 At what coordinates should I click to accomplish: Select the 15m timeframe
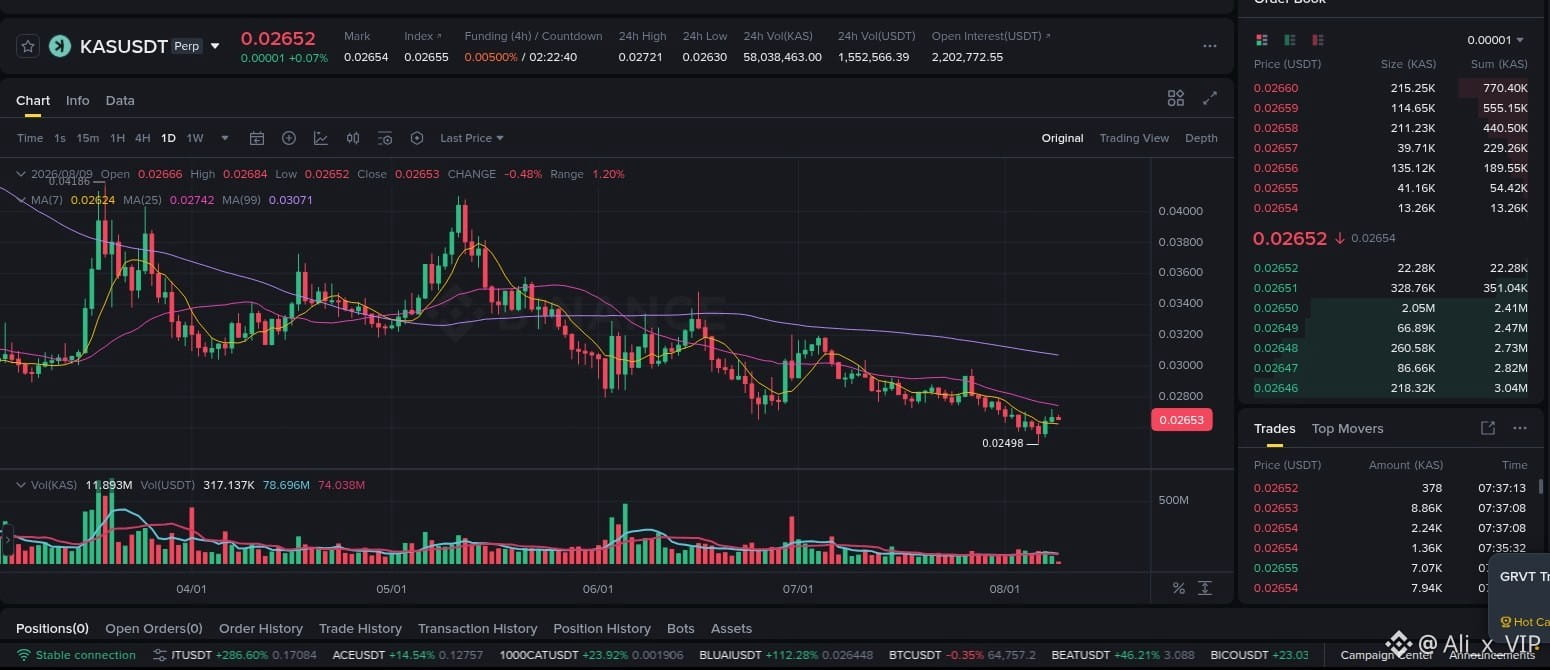pyautogui.click(x=88, y=138)
